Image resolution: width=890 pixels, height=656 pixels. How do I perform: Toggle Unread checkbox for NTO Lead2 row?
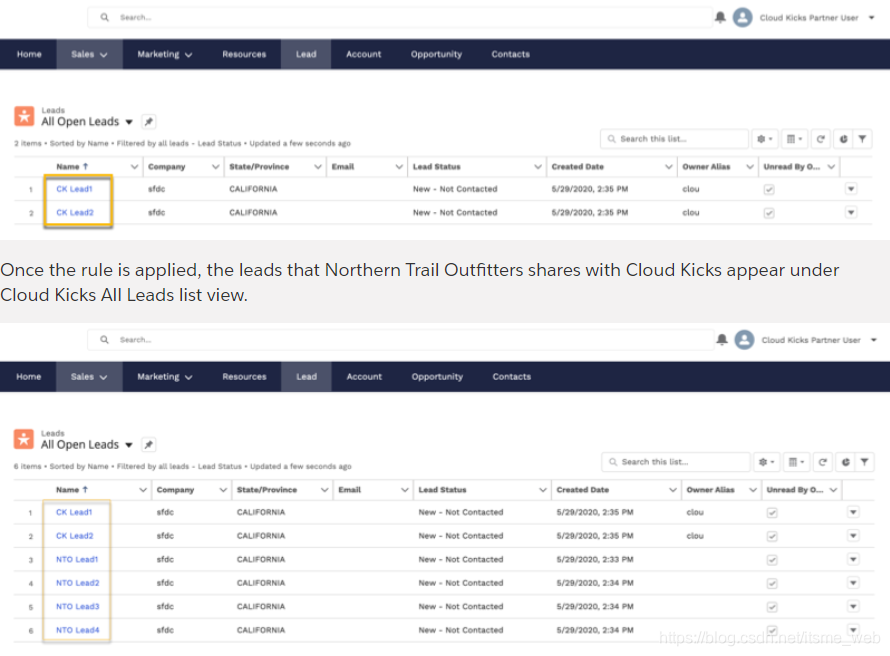click(772, 583)
